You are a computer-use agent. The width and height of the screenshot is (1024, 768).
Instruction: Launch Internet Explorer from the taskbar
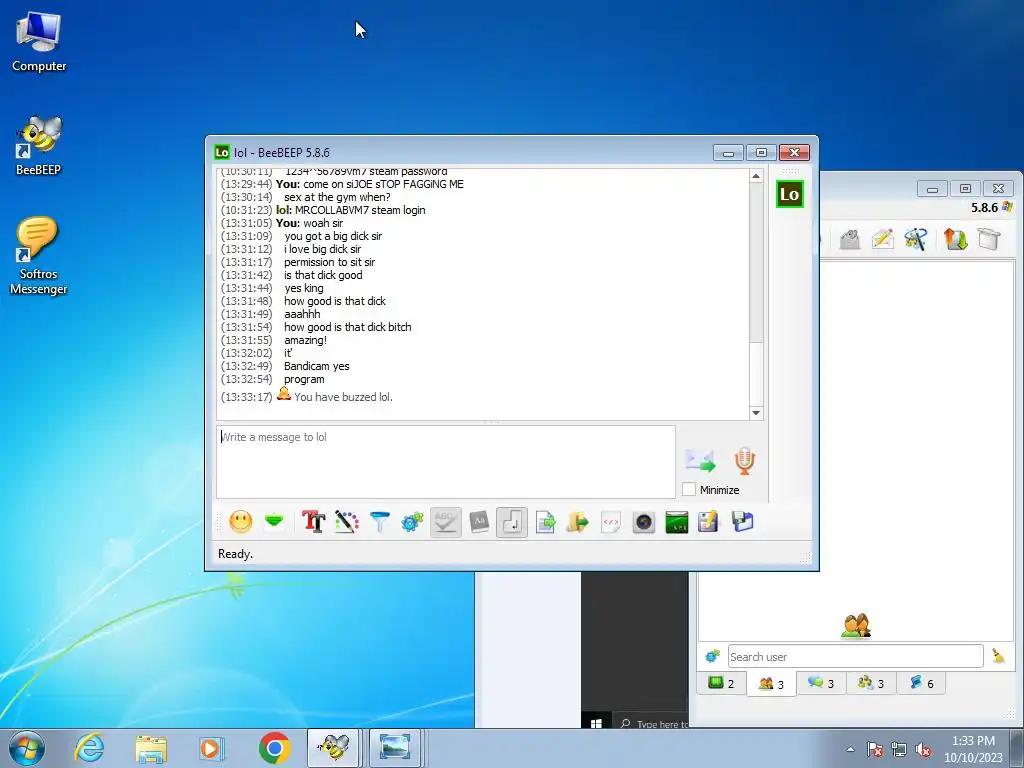coord(89,748)
